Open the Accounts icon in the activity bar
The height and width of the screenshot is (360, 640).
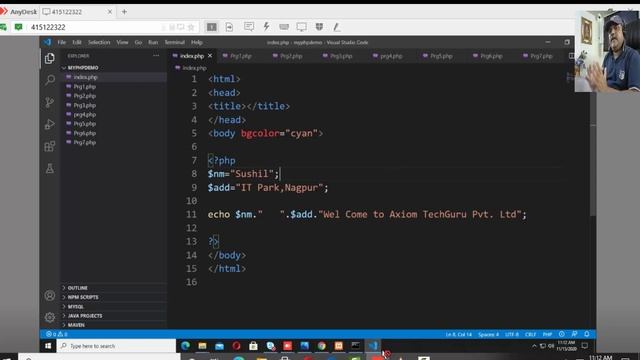pyautogui.click(x=50, y=295)
